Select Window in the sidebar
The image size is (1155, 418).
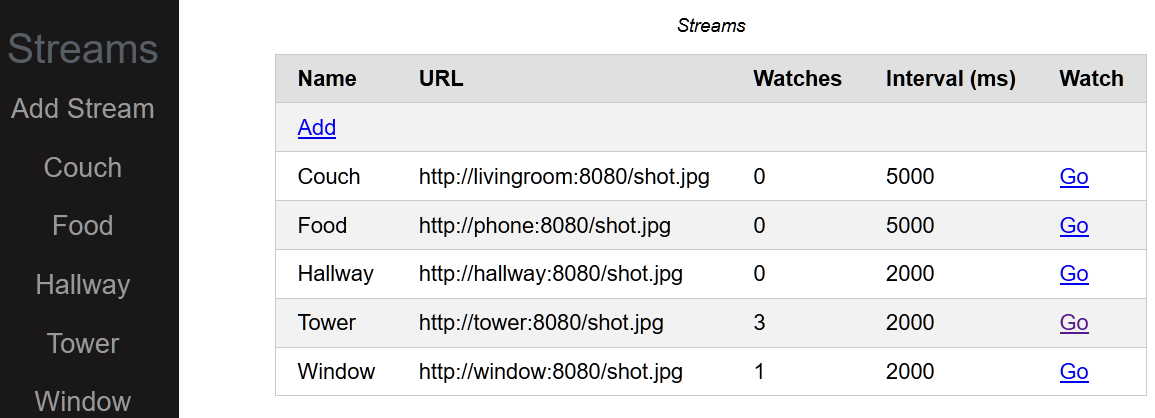coord(83,402)
